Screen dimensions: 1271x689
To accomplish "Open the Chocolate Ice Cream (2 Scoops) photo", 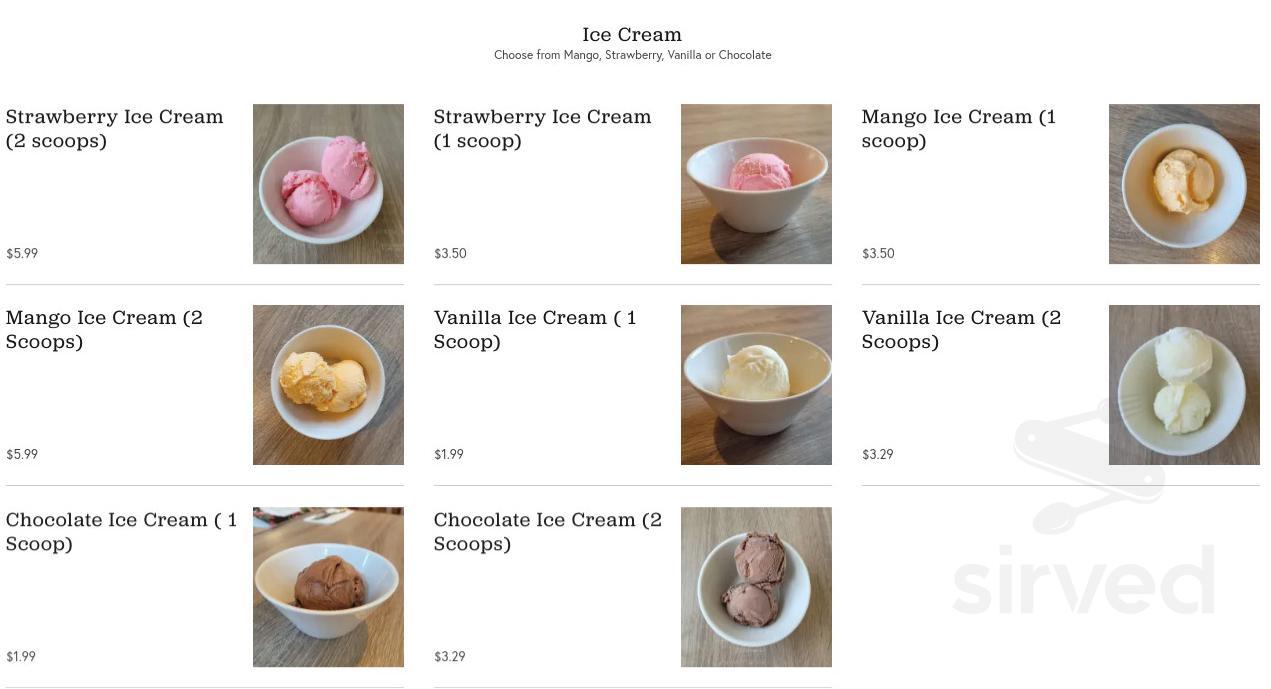I will (756, 587).
